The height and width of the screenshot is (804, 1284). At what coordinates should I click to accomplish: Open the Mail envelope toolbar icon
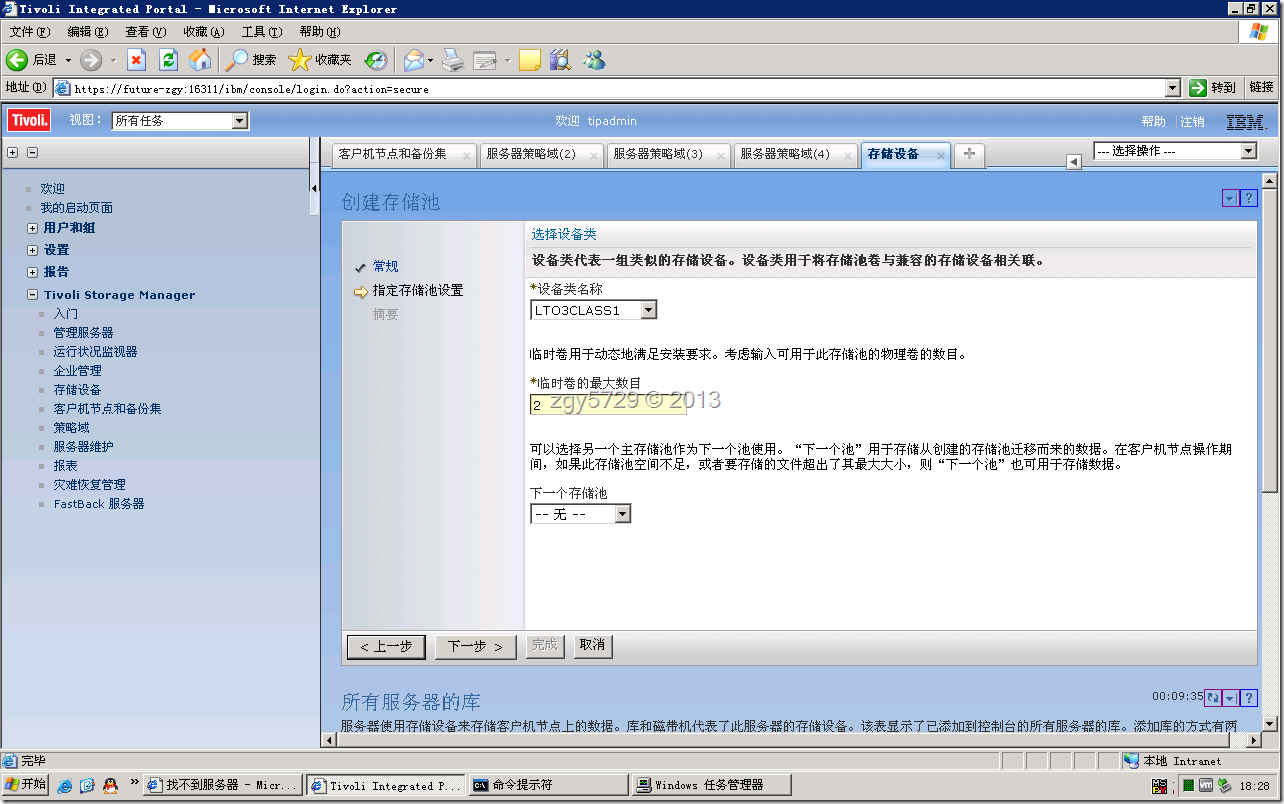(413, 60)
